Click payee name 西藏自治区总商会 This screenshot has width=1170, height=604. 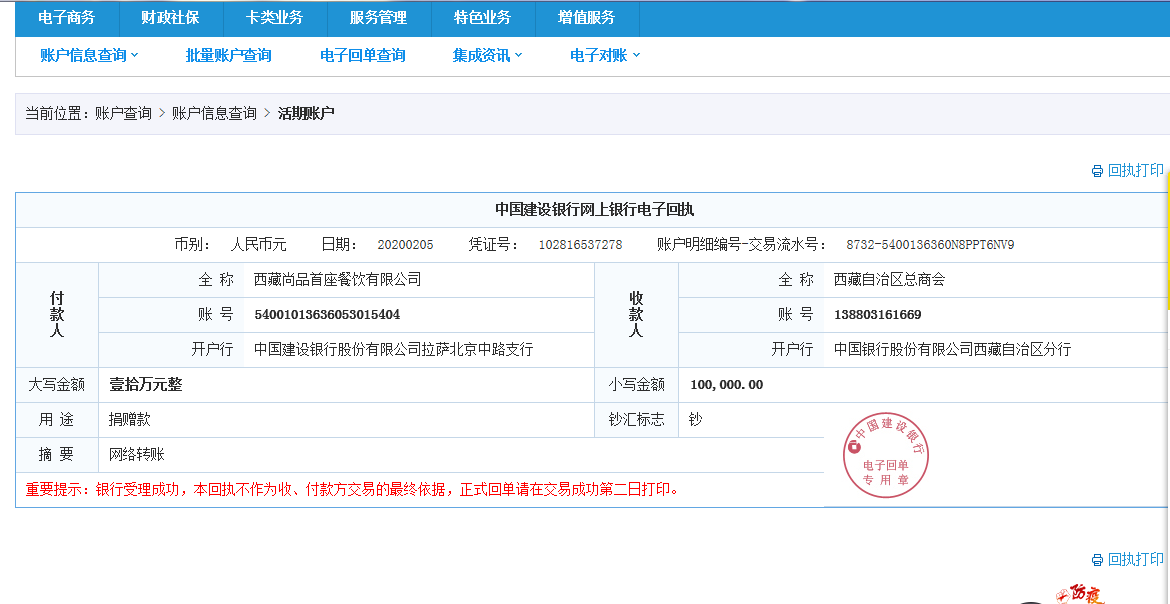coord(889,280)
